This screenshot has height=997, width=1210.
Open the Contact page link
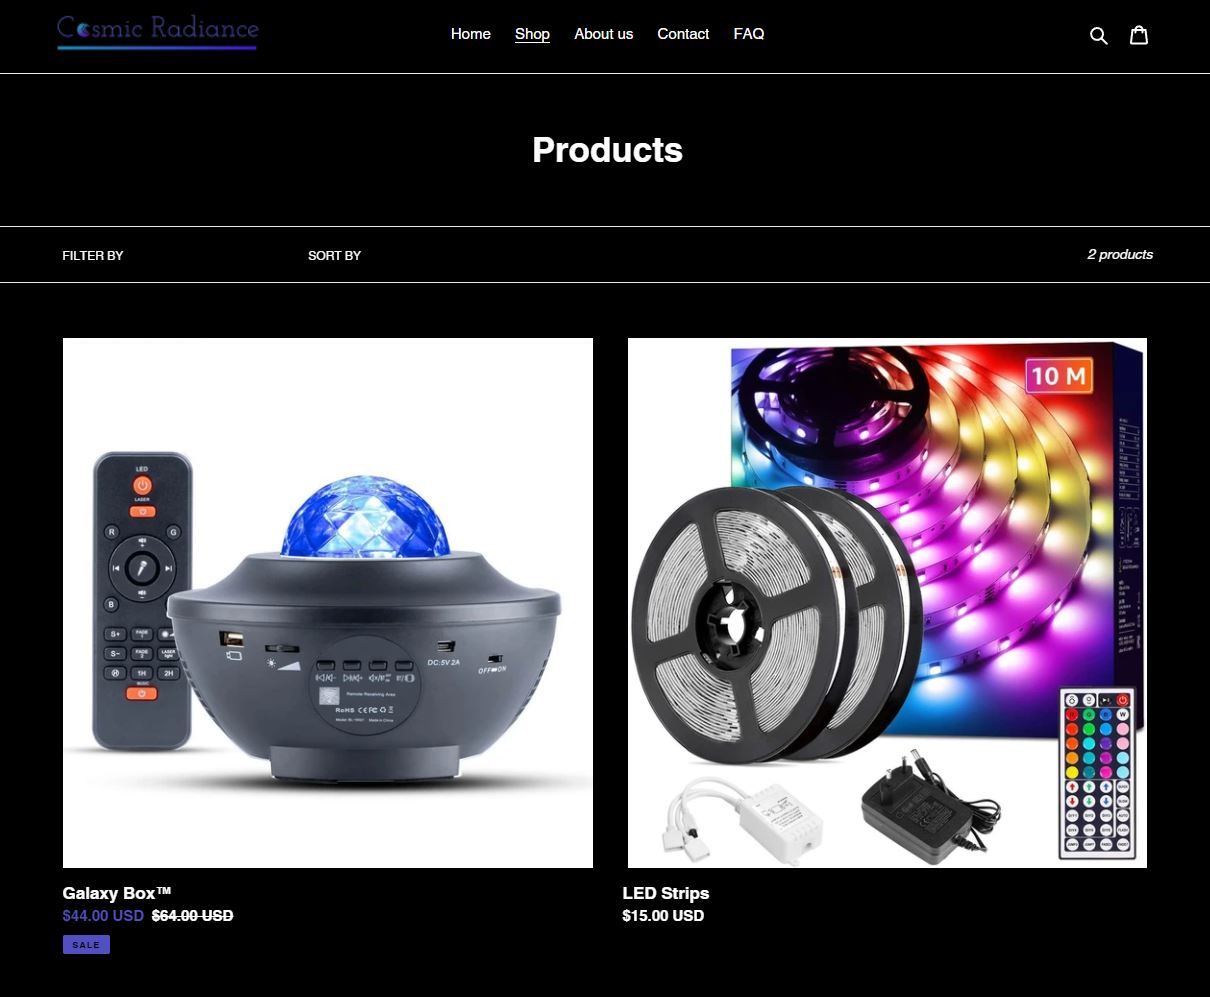683,34
